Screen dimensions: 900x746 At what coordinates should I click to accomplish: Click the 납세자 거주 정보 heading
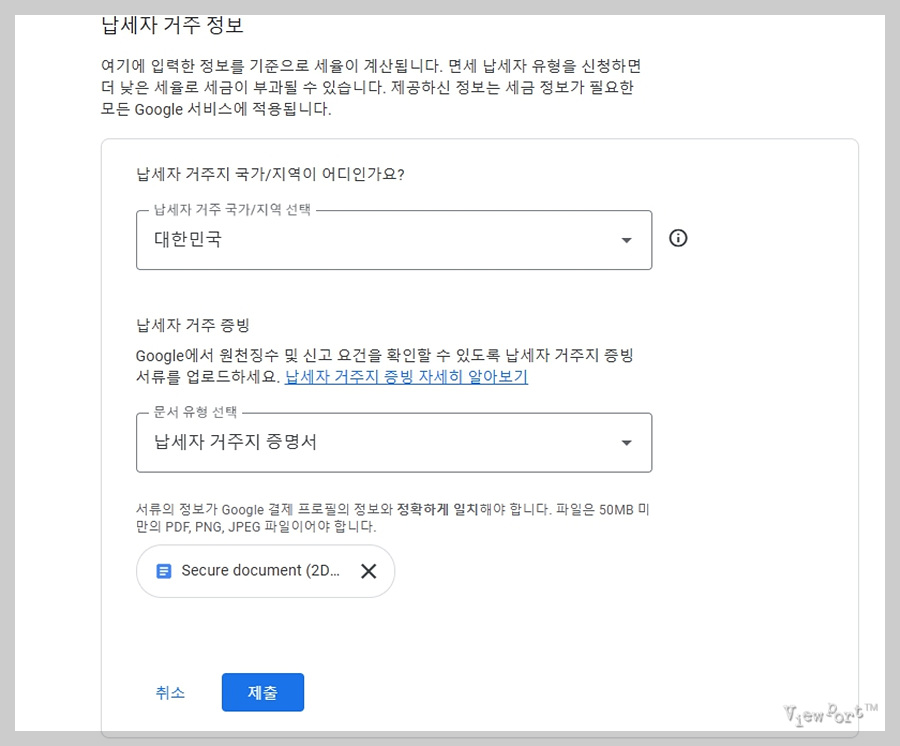[x=172, y=25]
